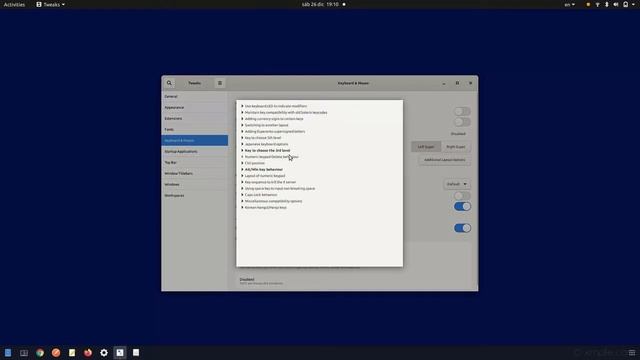Go to Fonts in Tweaks sidebar

pyautogui.click(x=194, y=130)
